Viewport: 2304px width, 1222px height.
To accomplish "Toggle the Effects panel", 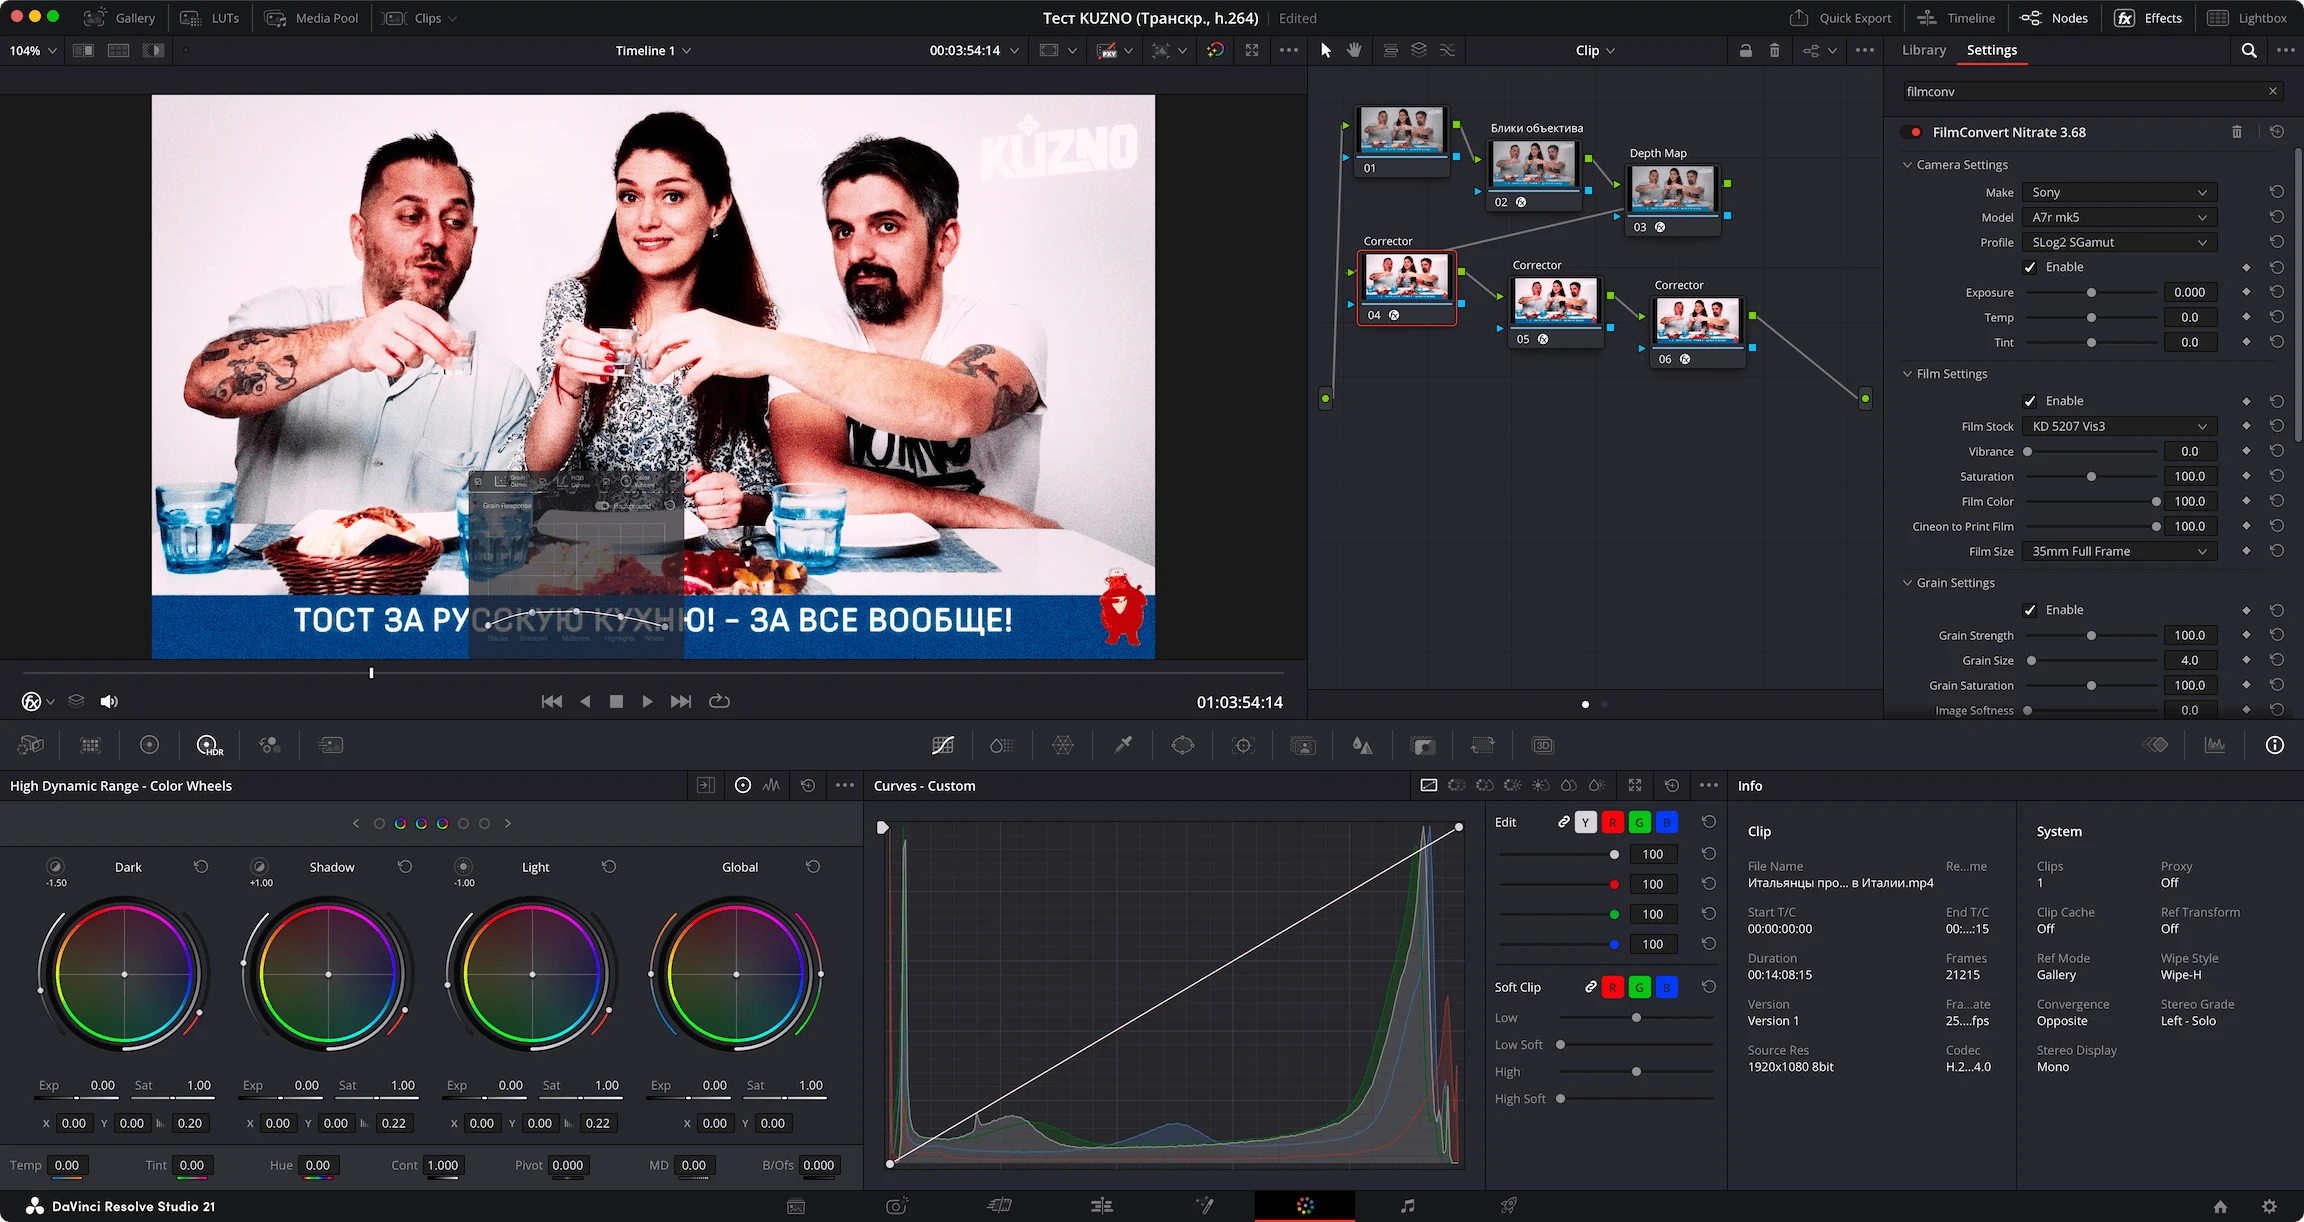I will 2149,18.
